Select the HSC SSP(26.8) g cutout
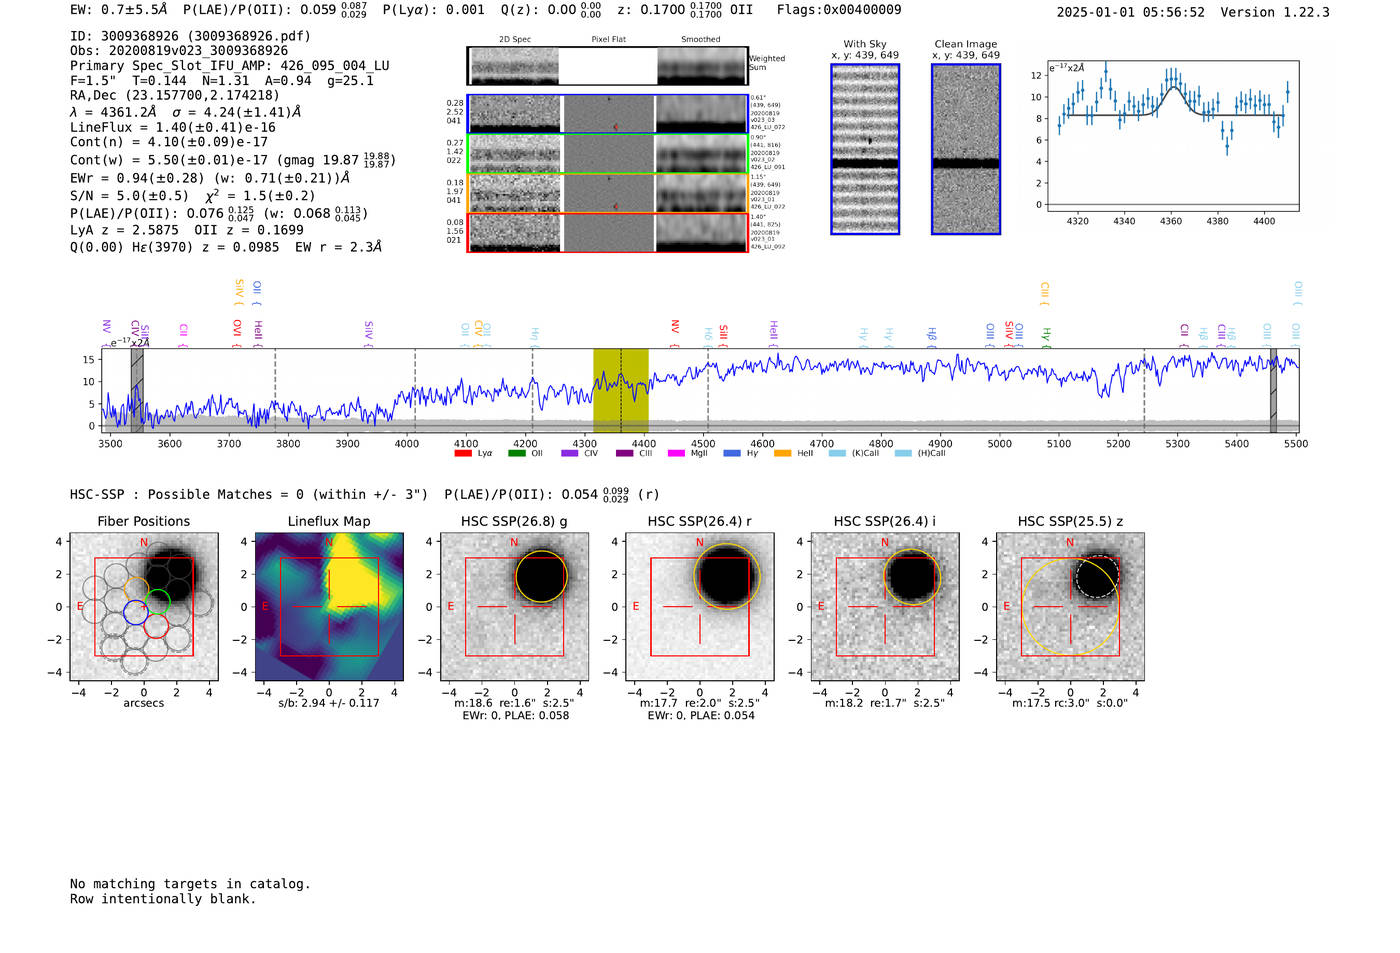Viewport: 1400px width, 953px height. click(515, 607)
